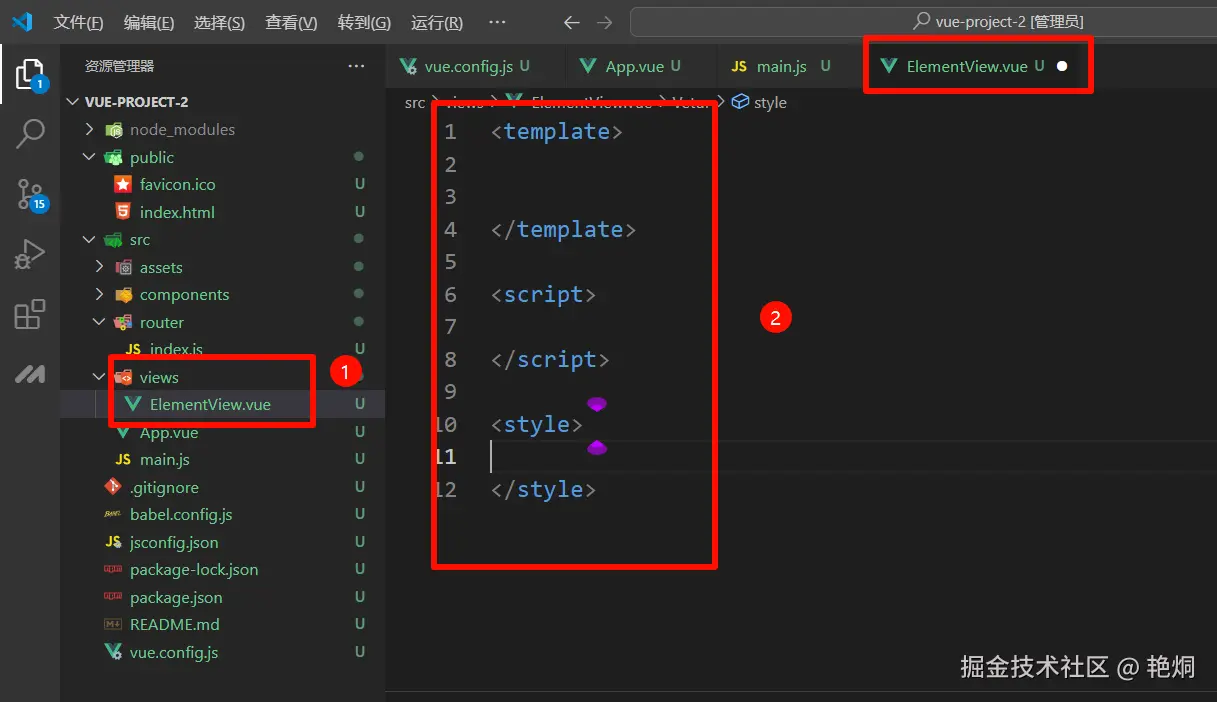The image size is (1217, 702).
Task: Open the Search view icon
Action: 30,133
